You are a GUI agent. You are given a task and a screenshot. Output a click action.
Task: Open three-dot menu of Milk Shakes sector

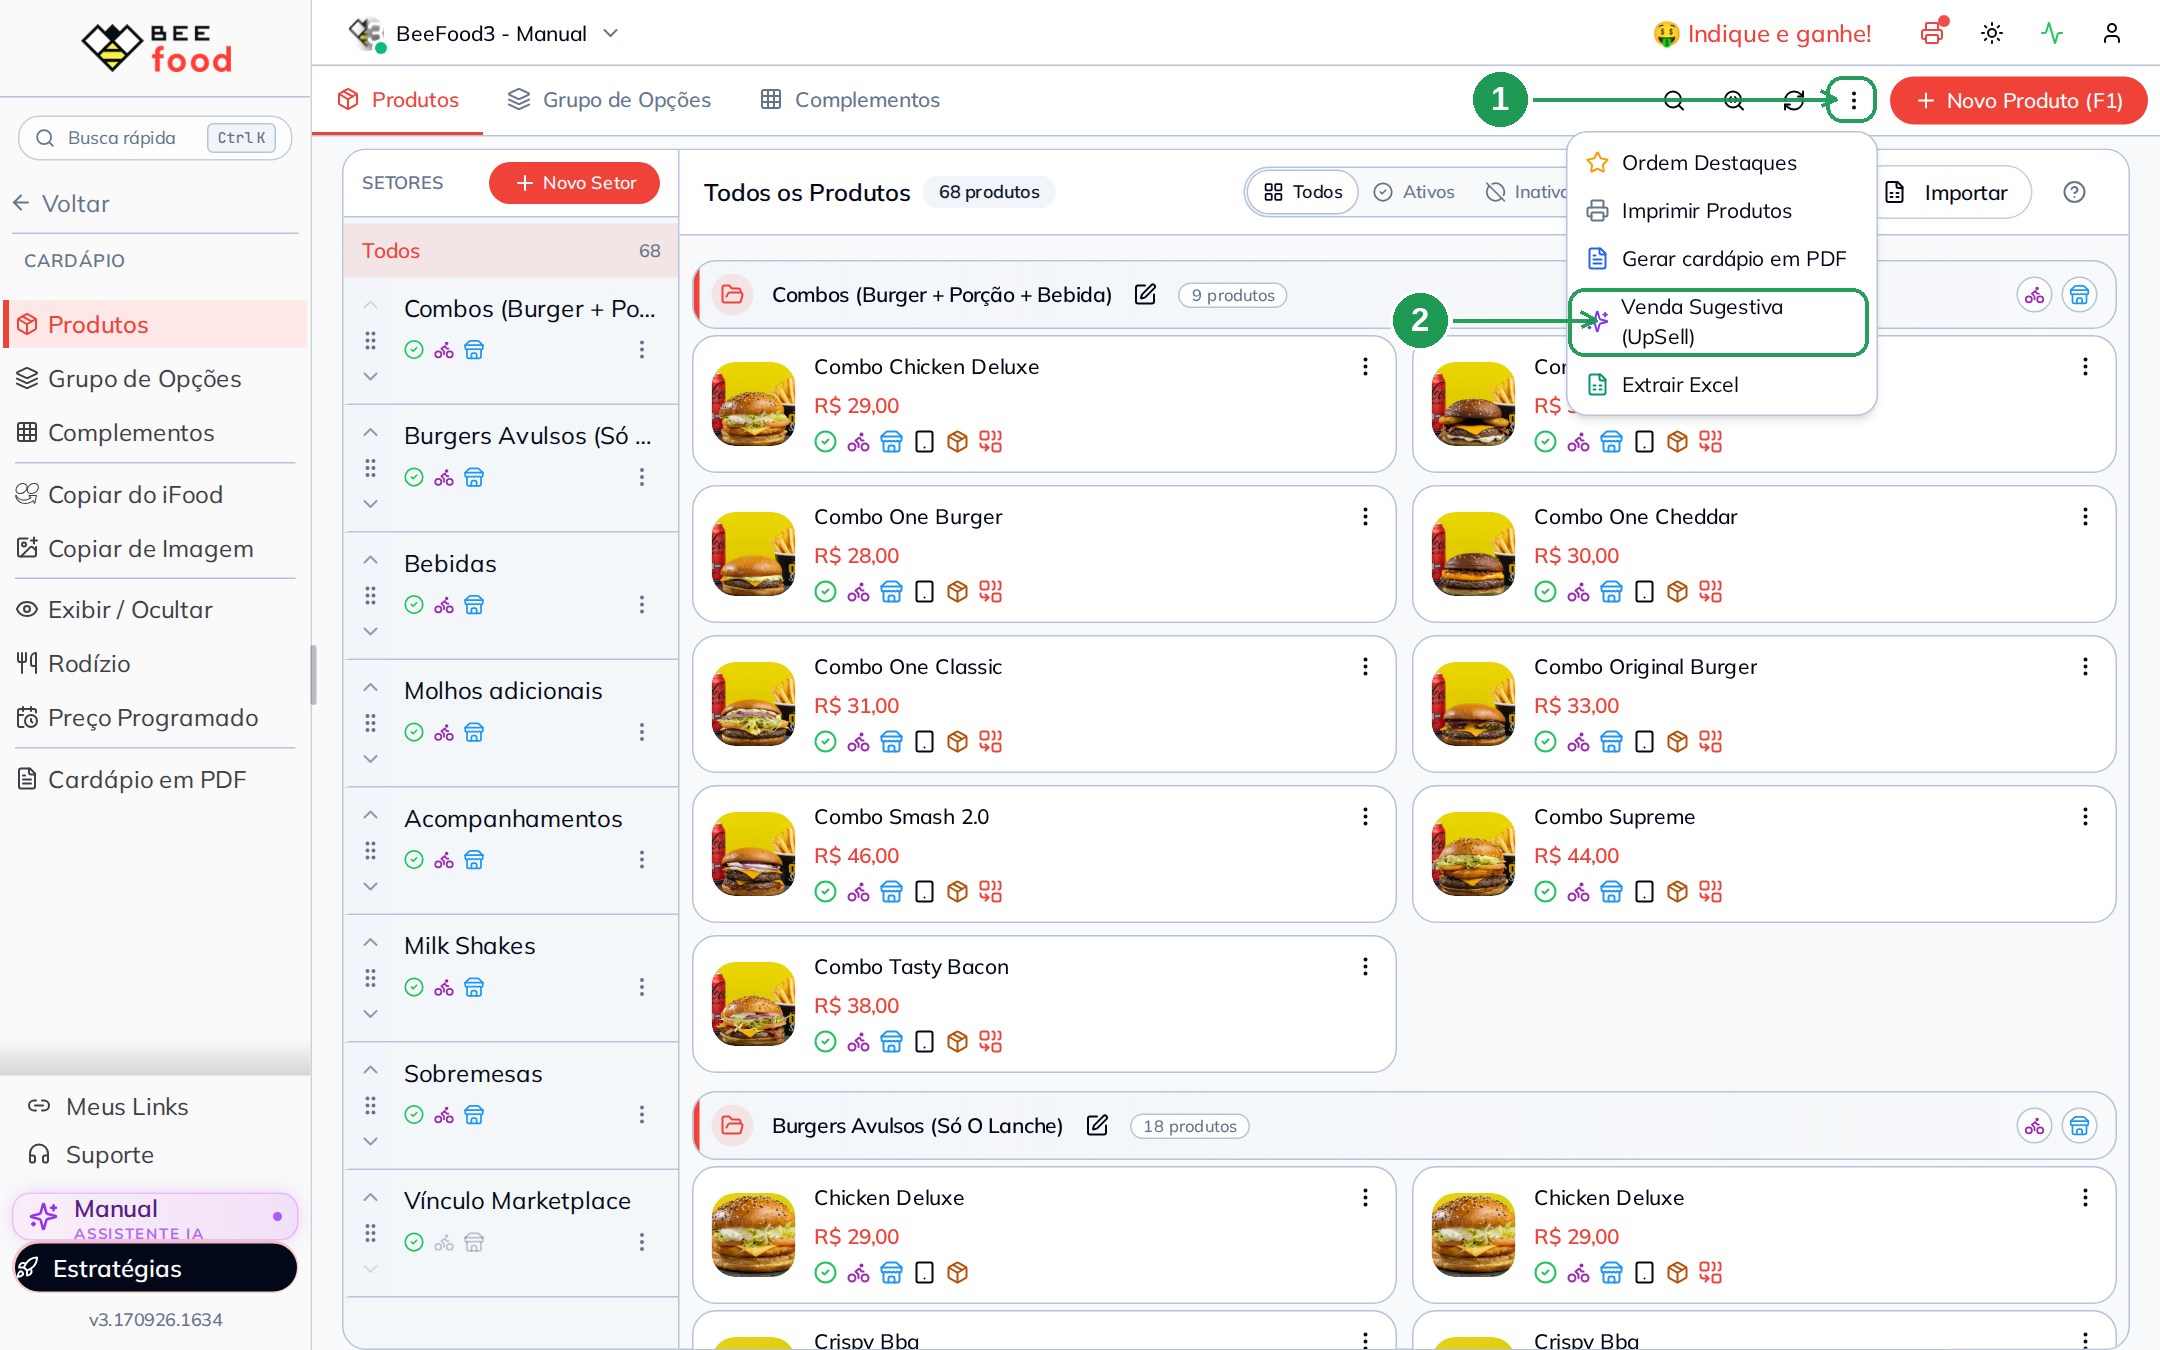(x=641, y=987)
